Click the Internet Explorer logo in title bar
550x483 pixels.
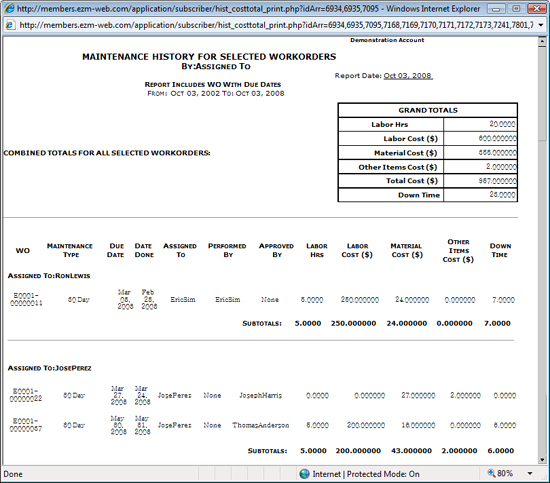coord(9,8)
